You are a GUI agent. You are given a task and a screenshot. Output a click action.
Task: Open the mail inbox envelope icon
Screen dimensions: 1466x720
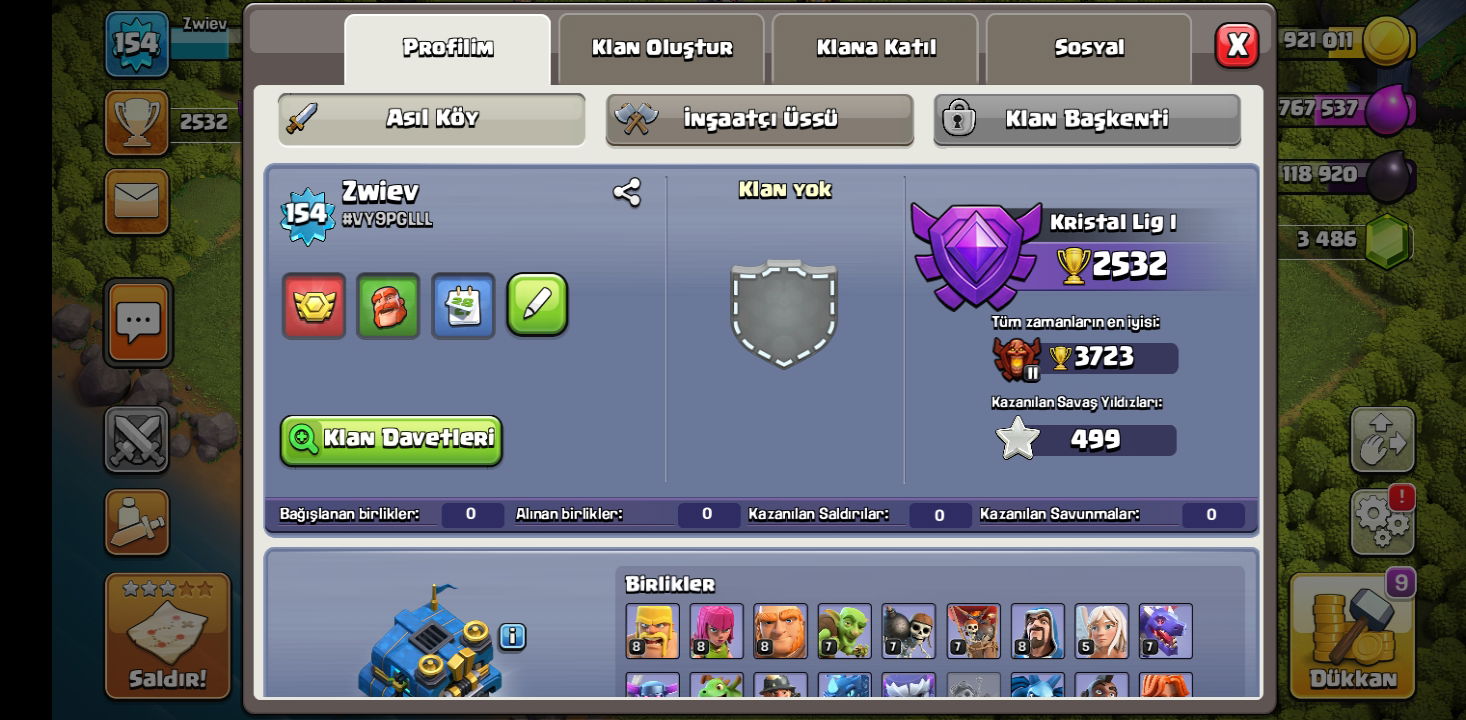pos(137,201)
